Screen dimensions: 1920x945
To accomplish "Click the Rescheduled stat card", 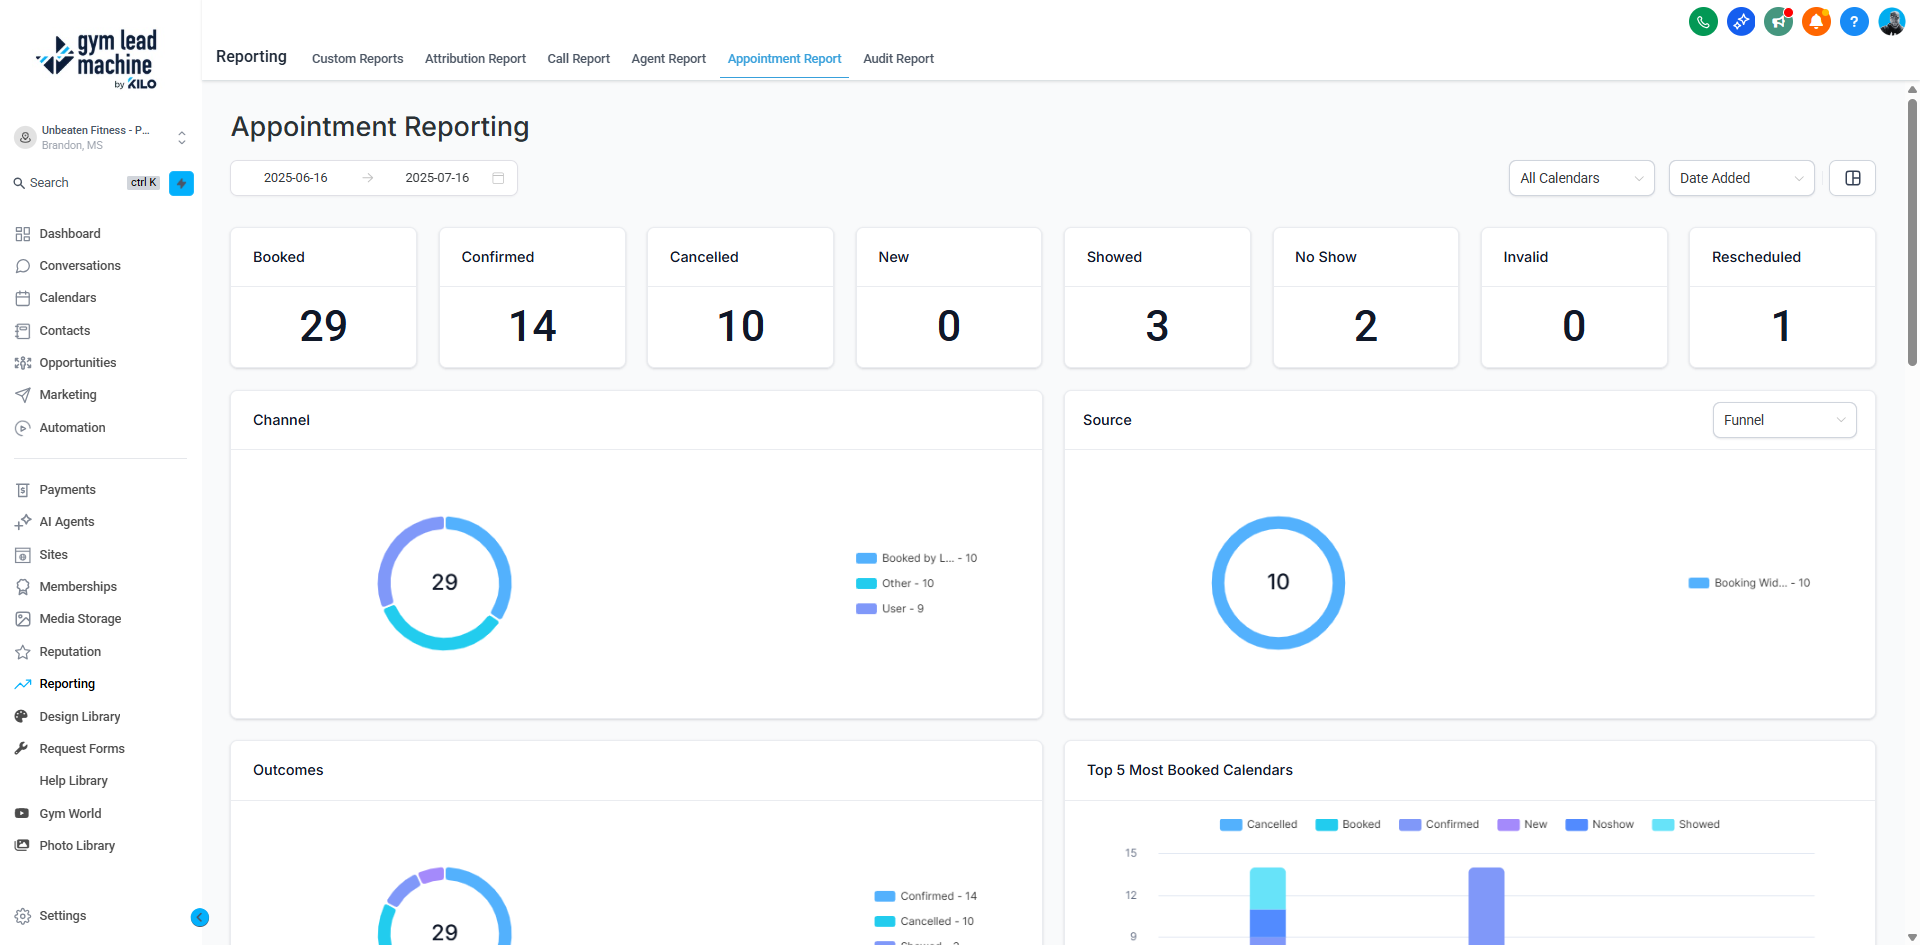I will [1782, 298].
